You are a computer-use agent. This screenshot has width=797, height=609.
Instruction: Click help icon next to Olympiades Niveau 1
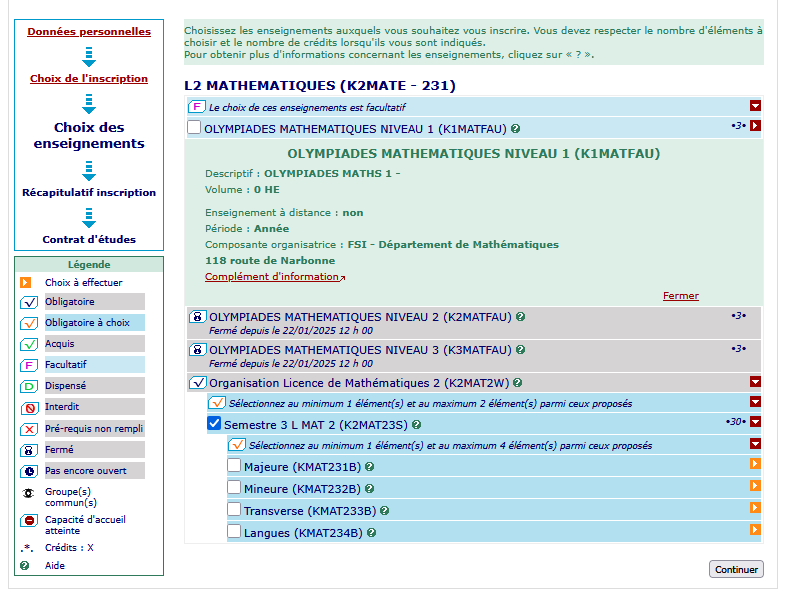(x=516, y=129)
